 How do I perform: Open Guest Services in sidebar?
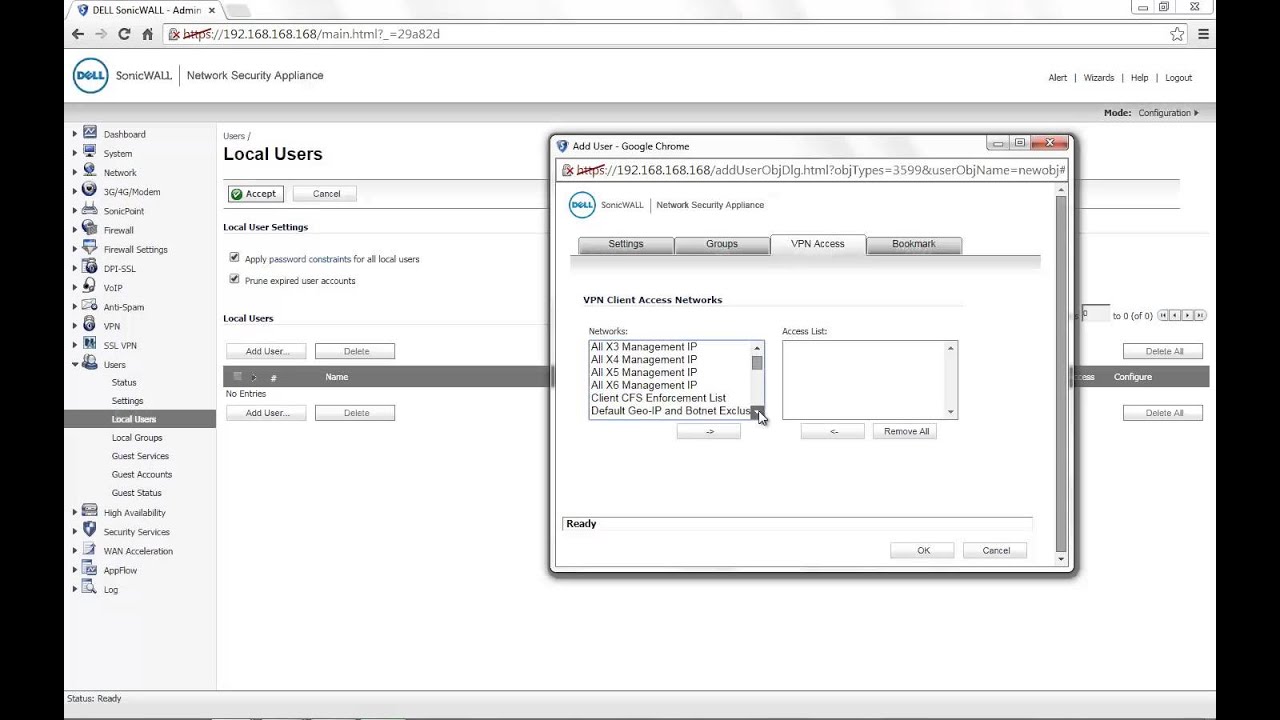click(140, 456)
